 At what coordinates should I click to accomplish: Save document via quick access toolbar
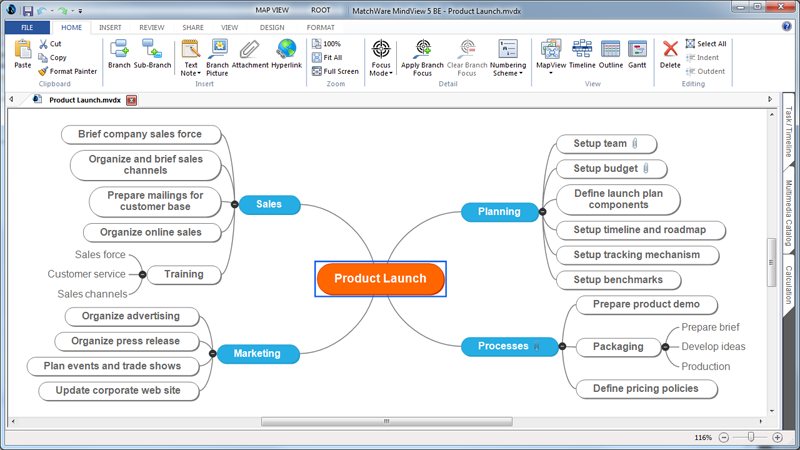click(28, 11)
